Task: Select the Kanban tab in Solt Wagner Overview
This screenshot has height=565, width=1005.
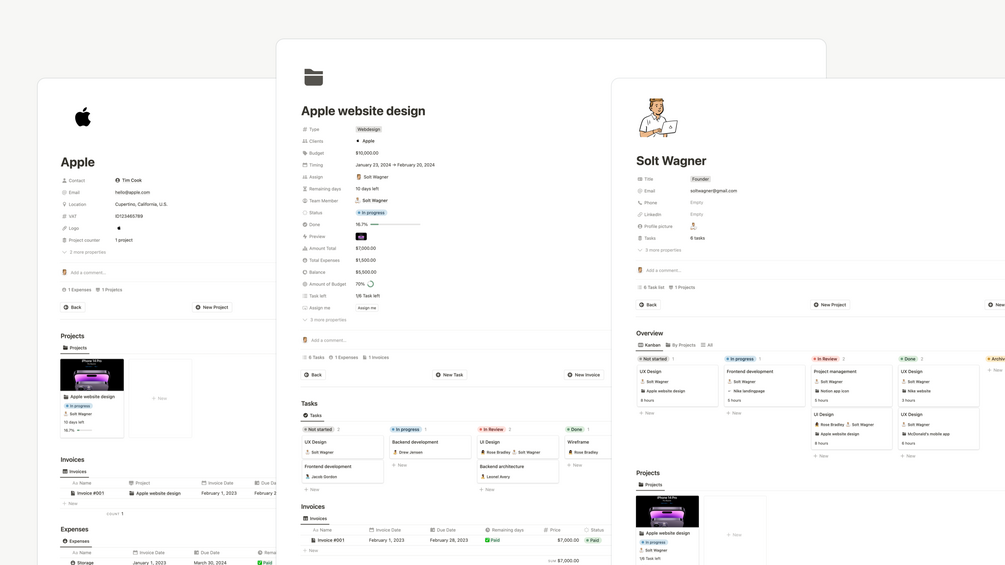Action: pos(649,345)
